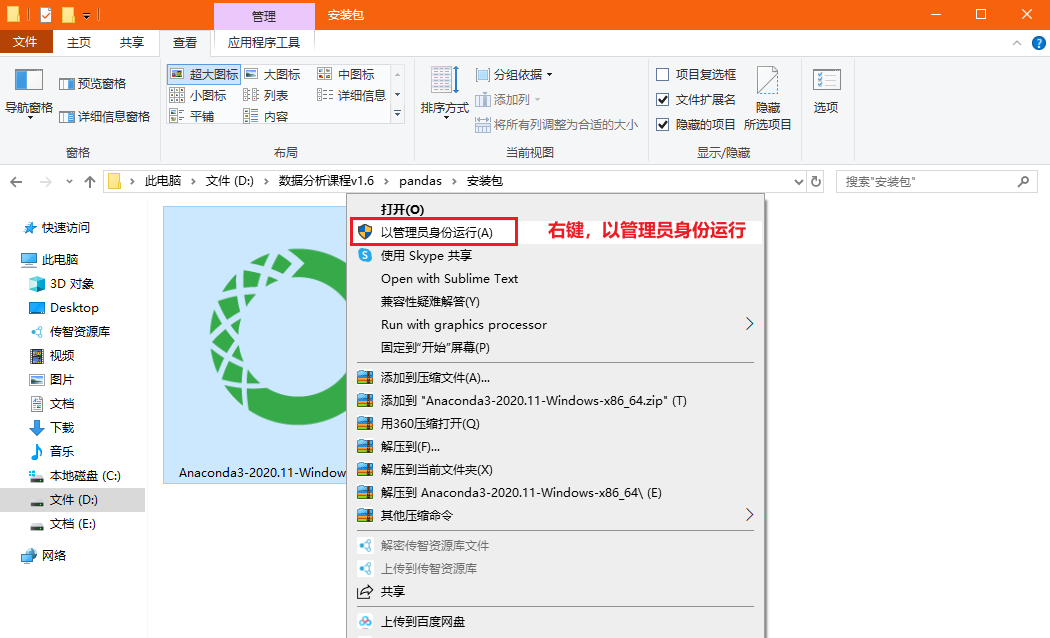The height and width of the screenshot is (638, 1050).
Task: Open the Application Tools tab
Action: [264, 43]
